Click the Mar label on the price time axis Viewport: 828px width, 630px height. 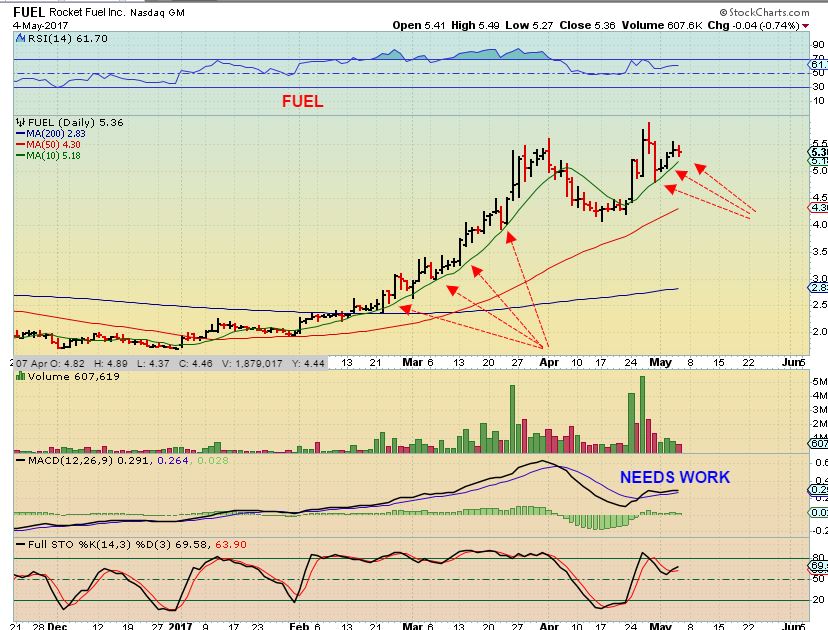click(412, 362)
